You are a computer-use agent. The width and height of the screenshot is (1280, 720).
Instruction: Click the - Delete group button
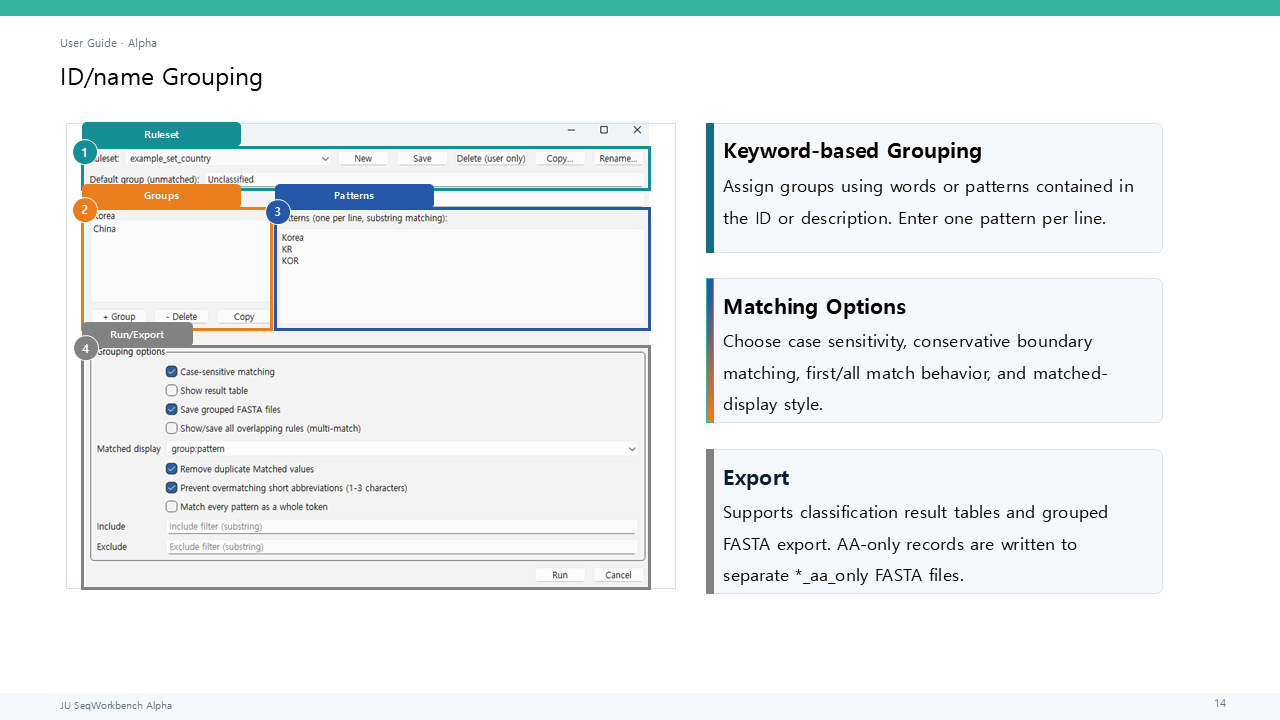[181, 316]
